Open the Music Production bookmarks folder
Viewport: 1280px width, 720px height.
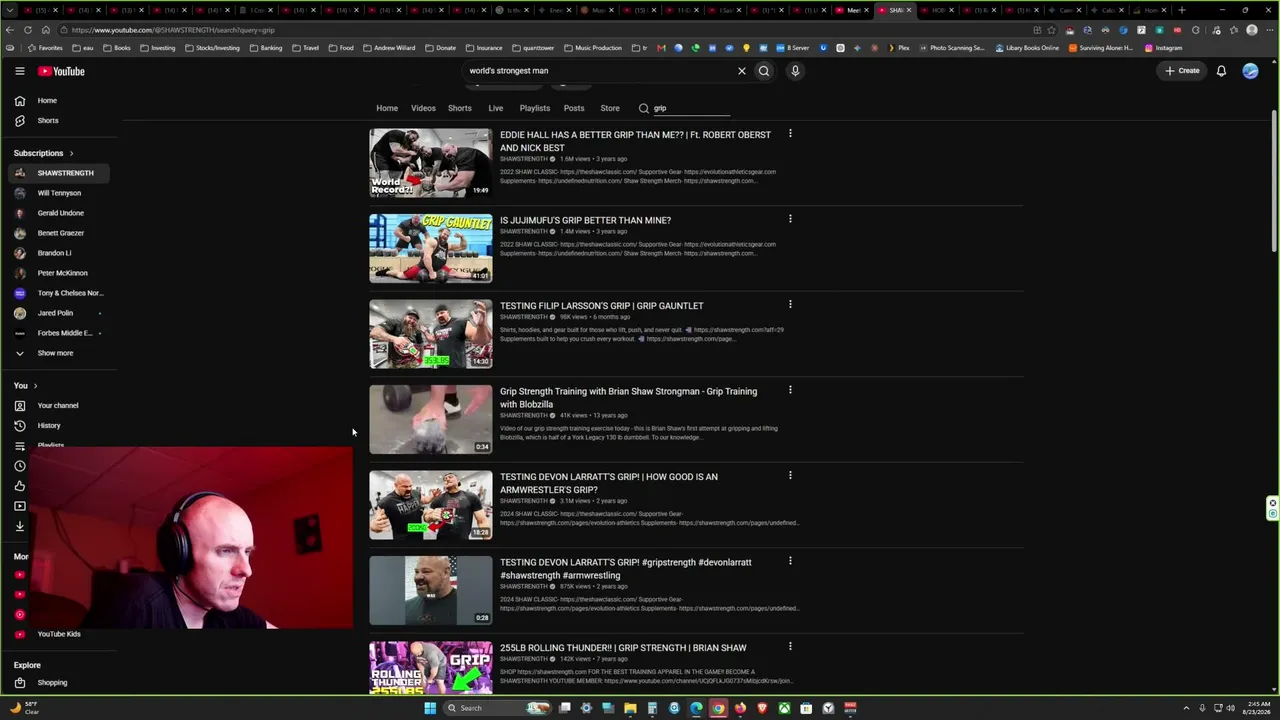tap(591, 48)
